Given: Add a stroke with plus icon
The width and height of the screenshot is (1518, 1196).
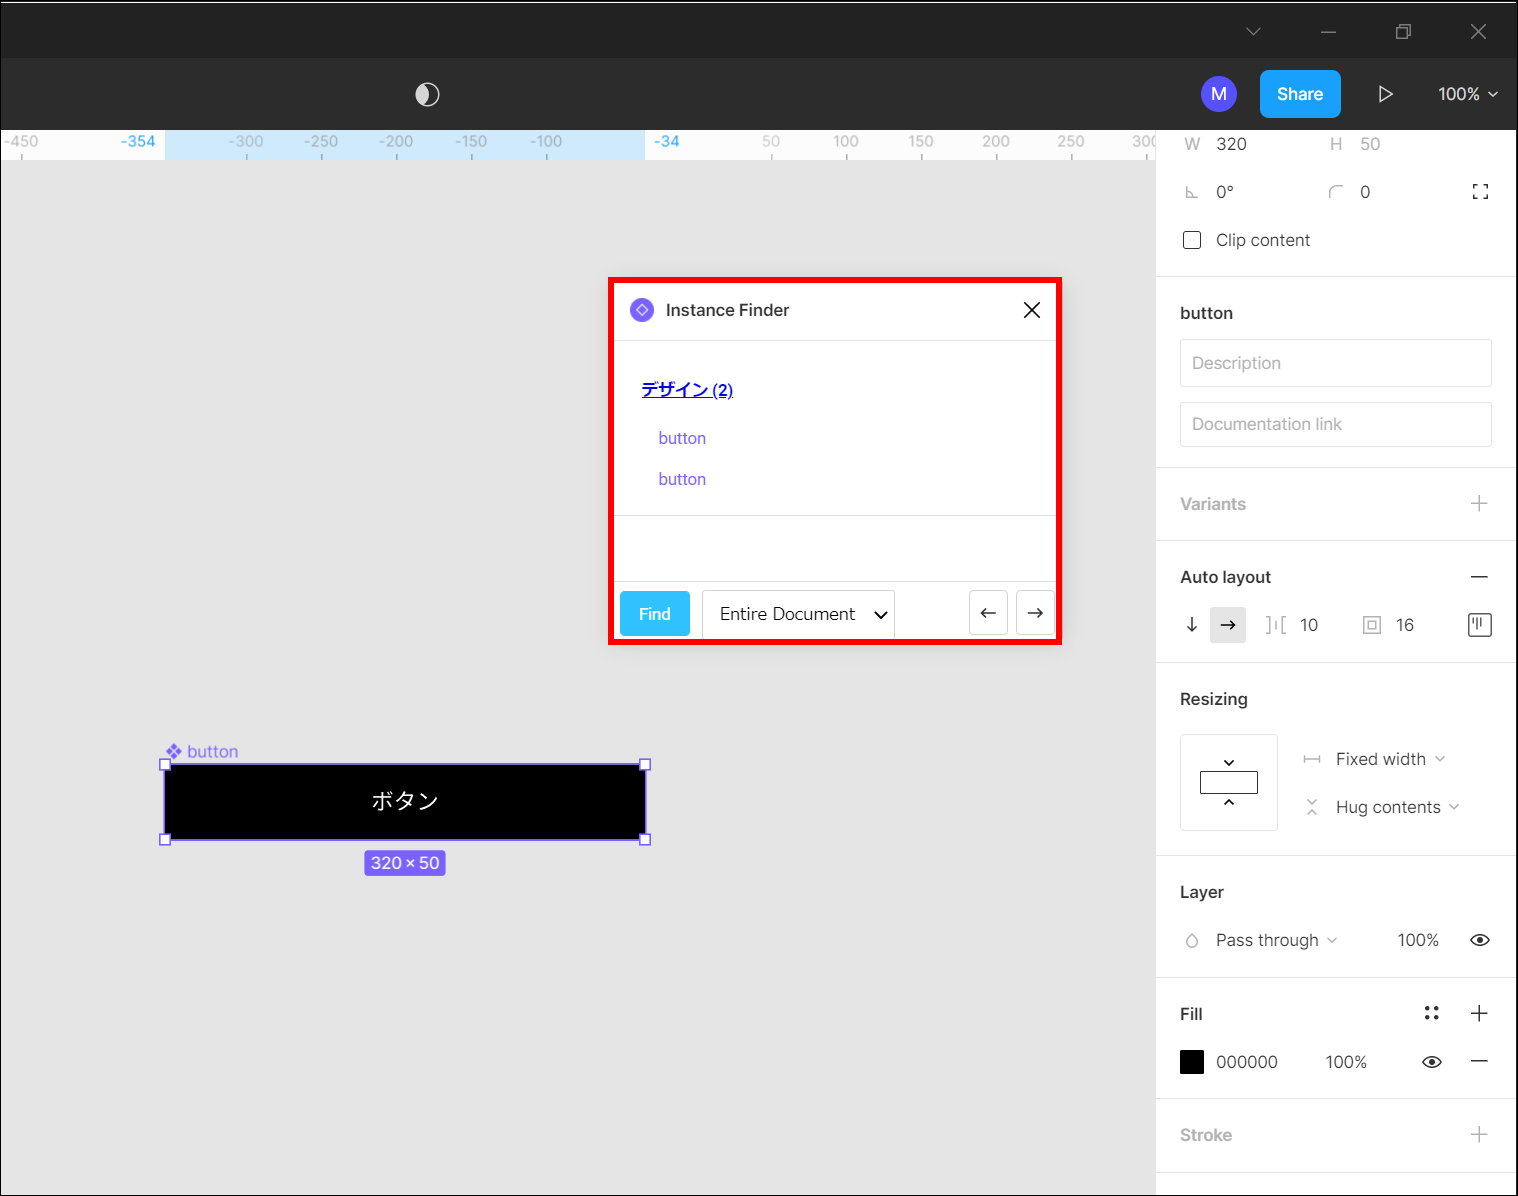Looking at the screenshot, I should tap(1479, 1134).
